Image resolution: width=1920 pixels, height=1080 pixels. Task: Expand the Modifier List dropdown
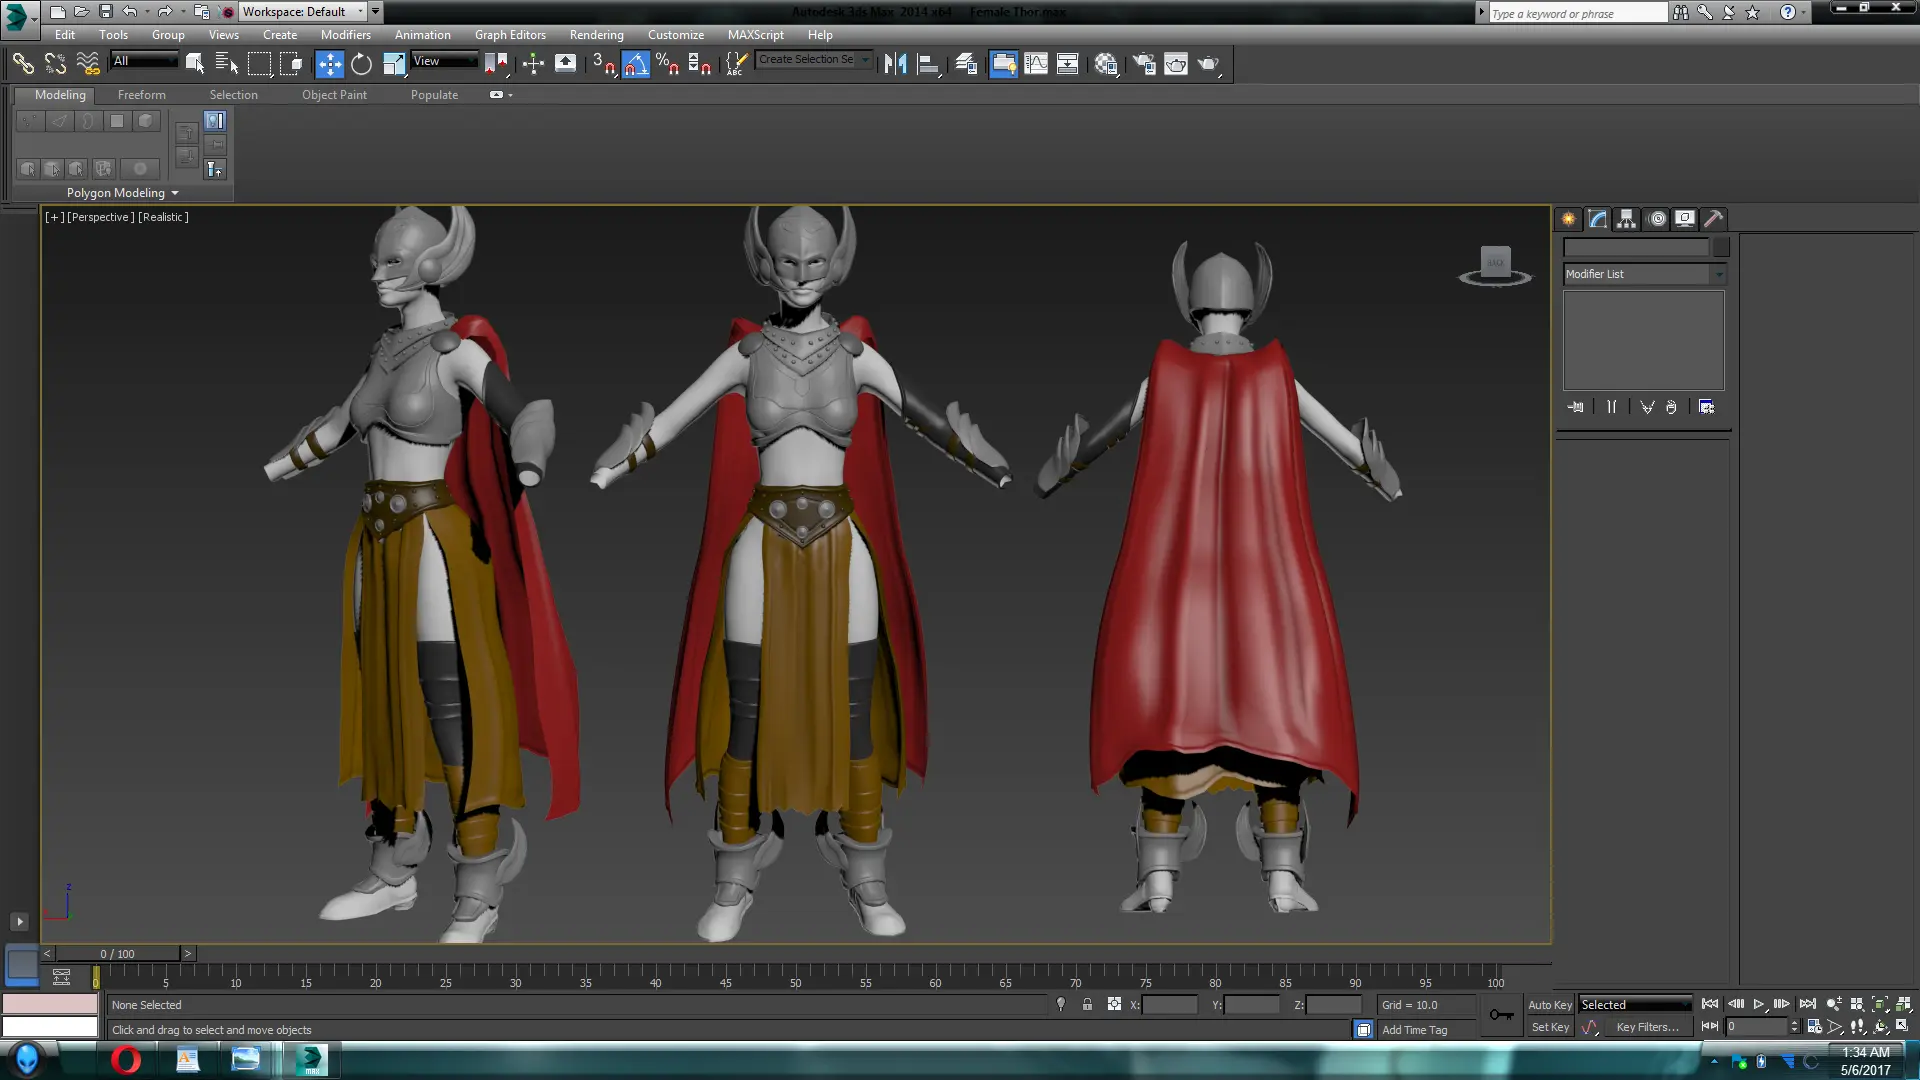(x=1644, y=274)
